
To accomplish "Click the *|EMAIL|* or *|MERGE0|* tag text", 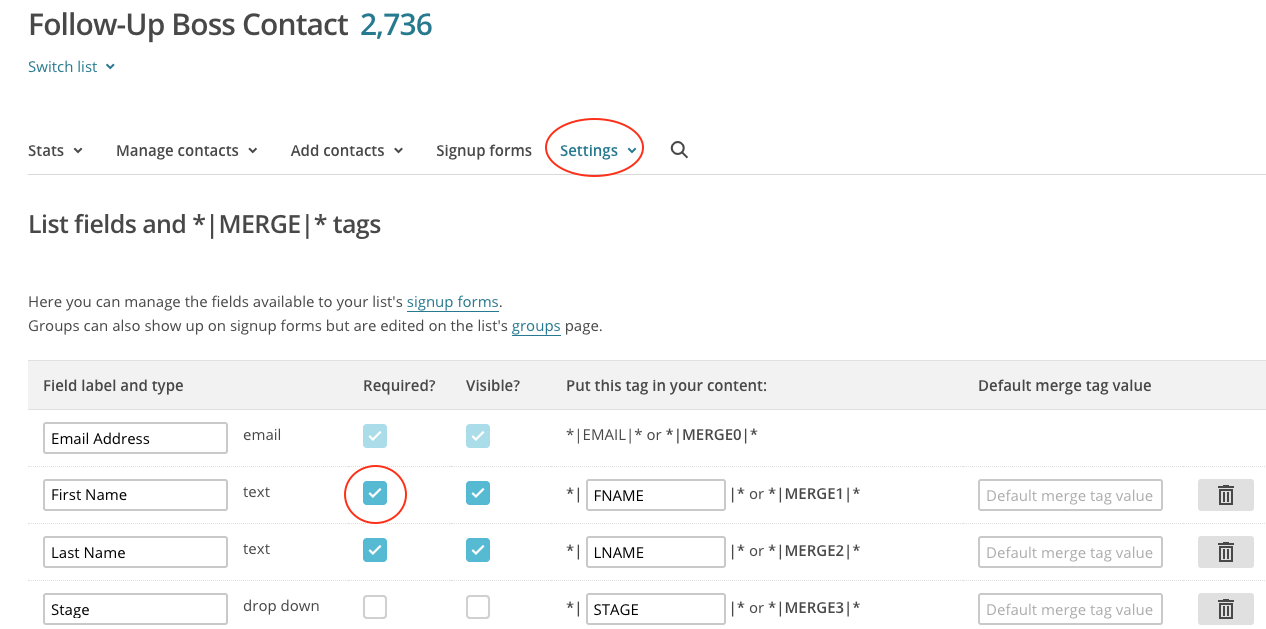I will pyautogui.click(x=662, y=435).
